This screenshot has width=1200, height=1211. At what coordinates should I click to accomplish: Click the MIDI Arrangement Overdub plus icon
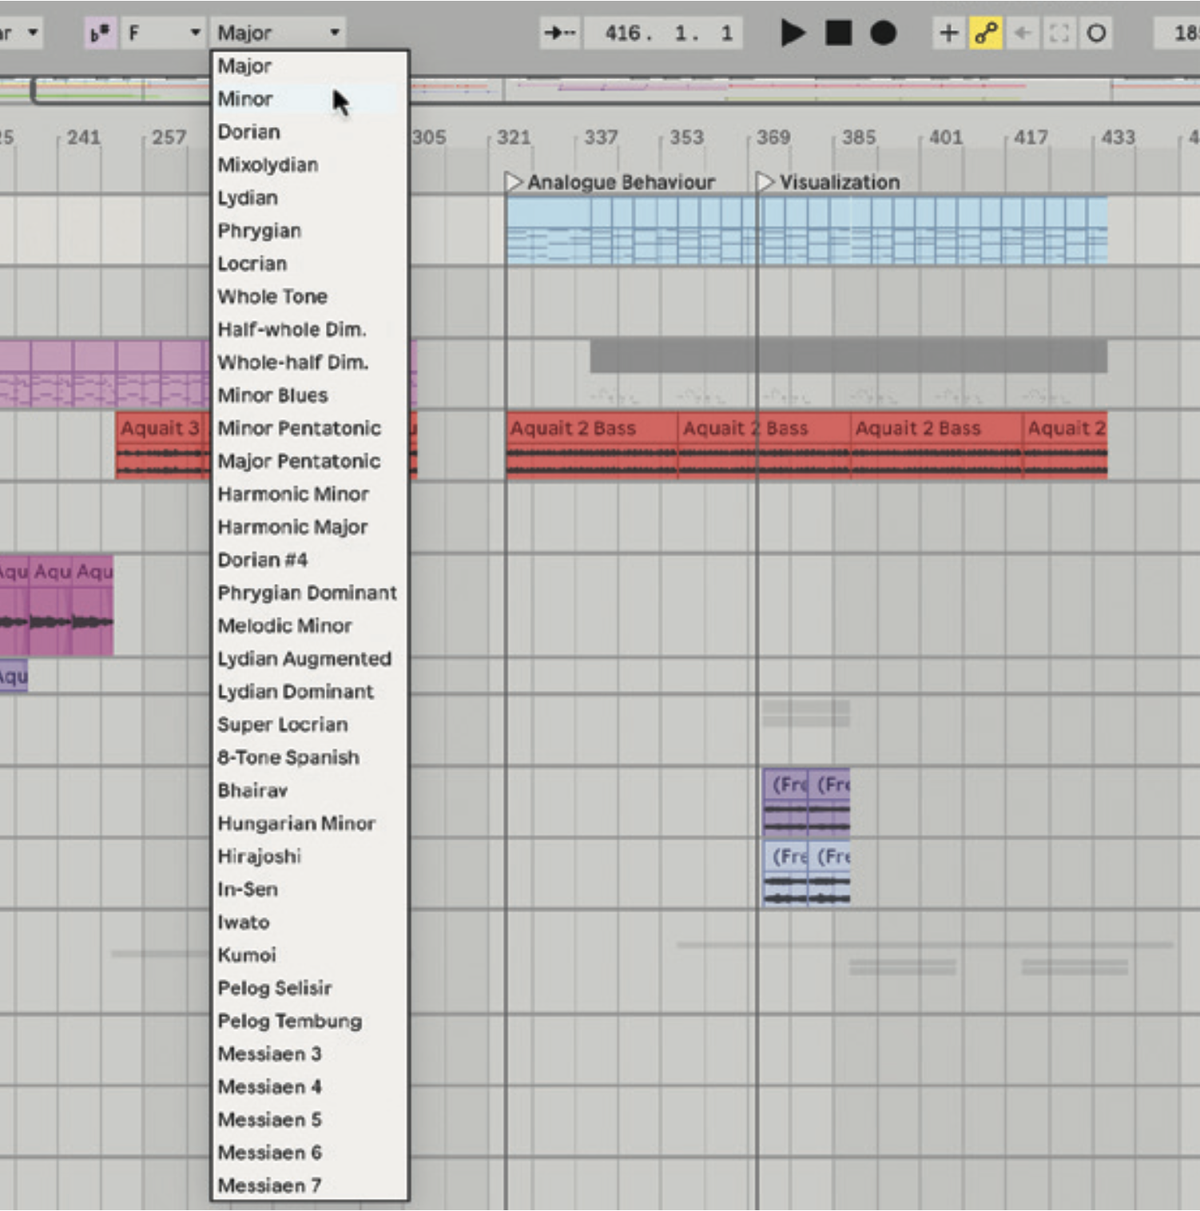point(948,32)
